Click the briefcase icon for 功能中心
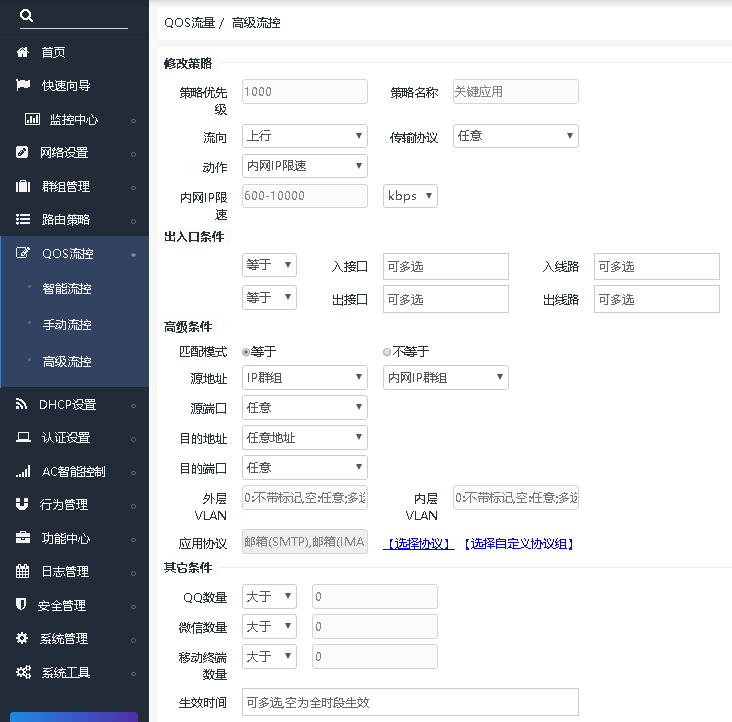Viewport: 732px width, 722px height. (x=22, y=538)
